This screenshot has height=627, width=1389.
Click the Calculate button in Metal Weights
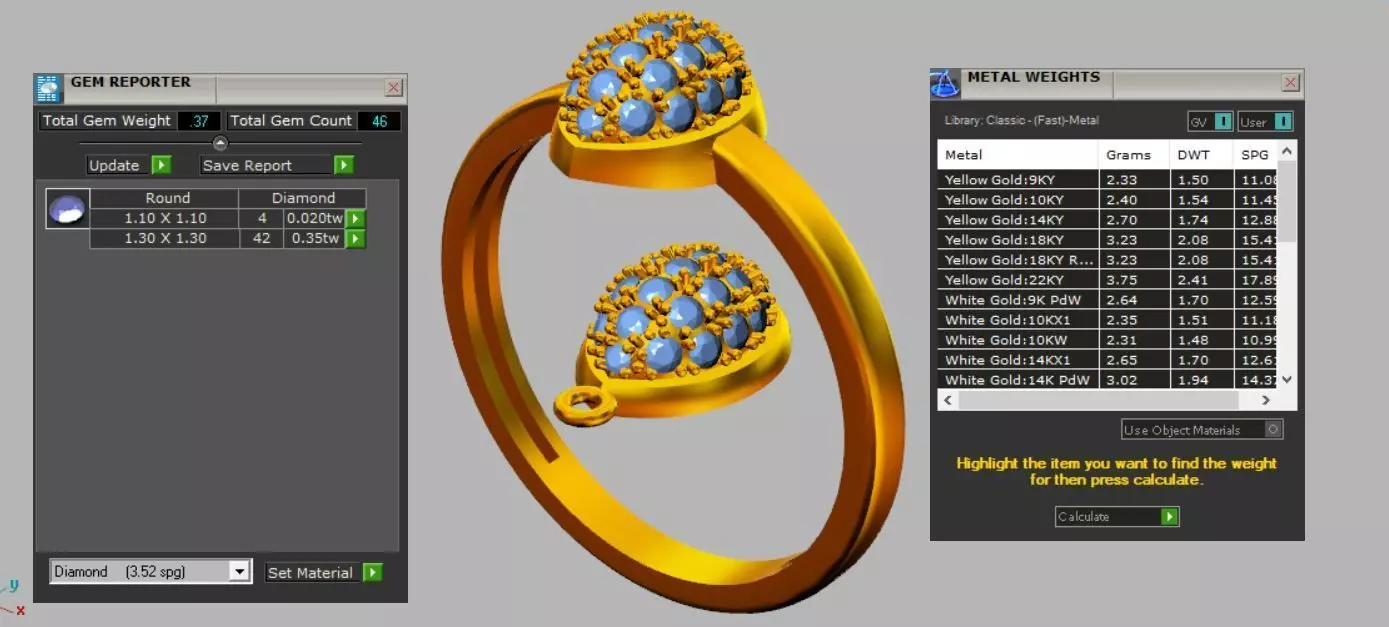[x=1117, y=517]
